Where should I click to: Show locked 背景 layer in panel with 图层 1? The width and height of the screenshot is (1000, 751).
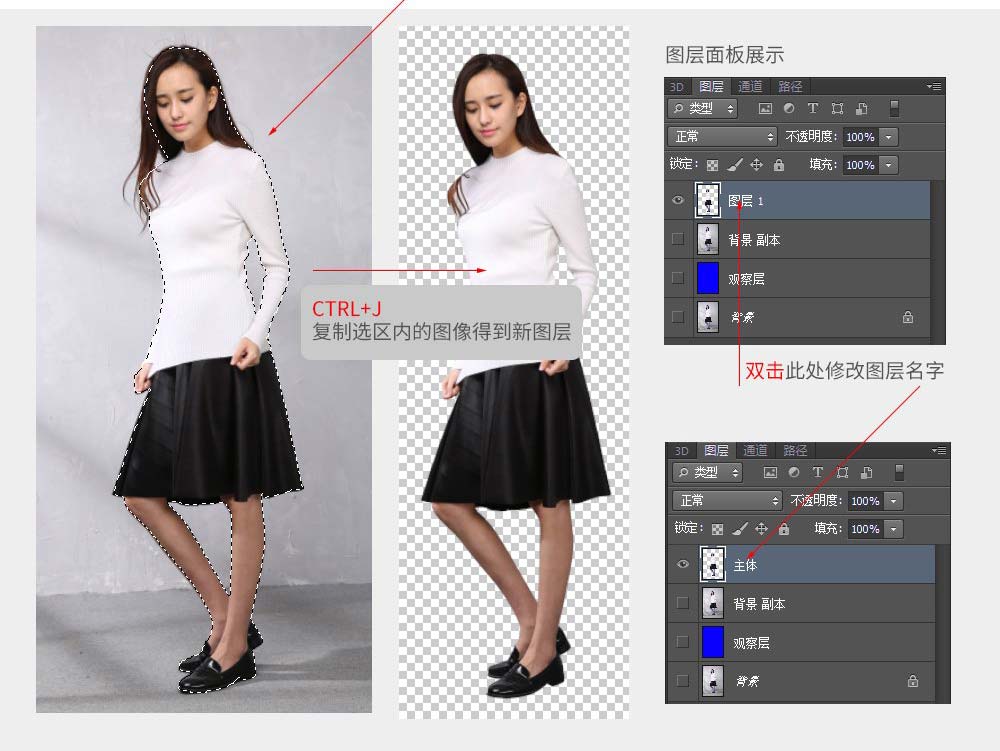(678, 317)
